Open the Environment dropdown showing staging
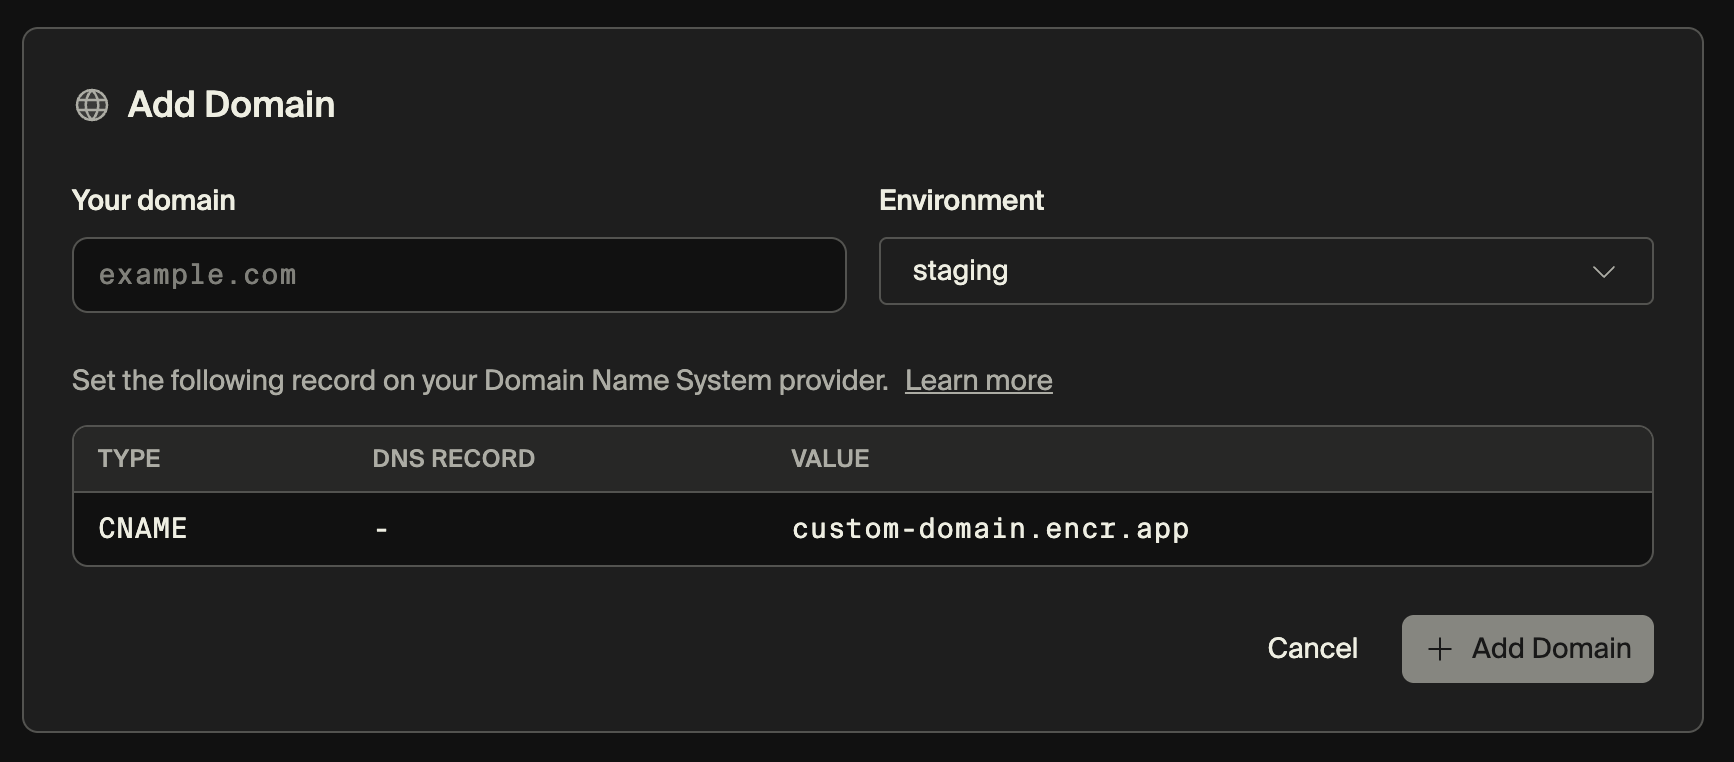 1266,271
